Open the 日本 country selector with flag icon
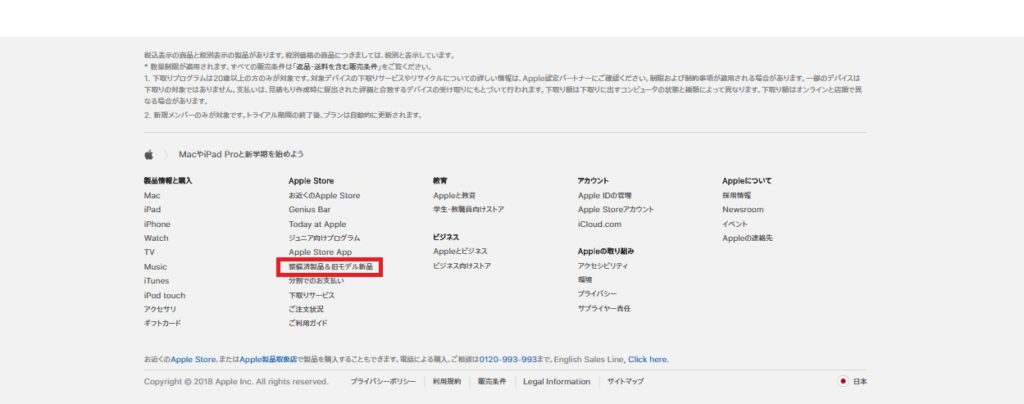 pos(854,382)
